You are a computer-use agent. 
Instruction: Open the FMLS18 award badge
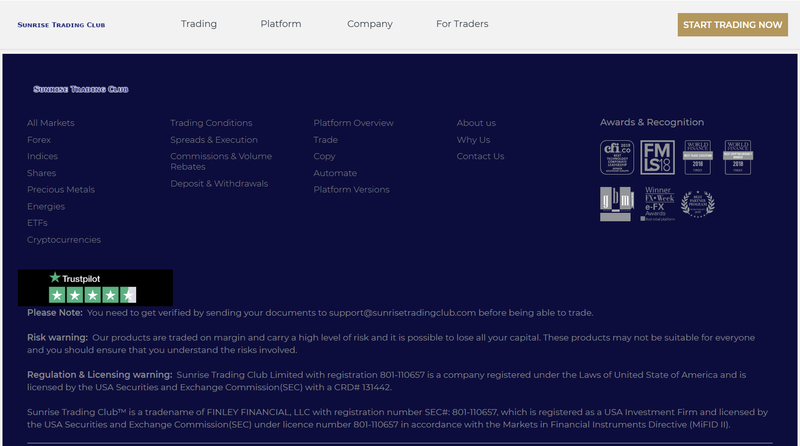(x=657, y=158)
